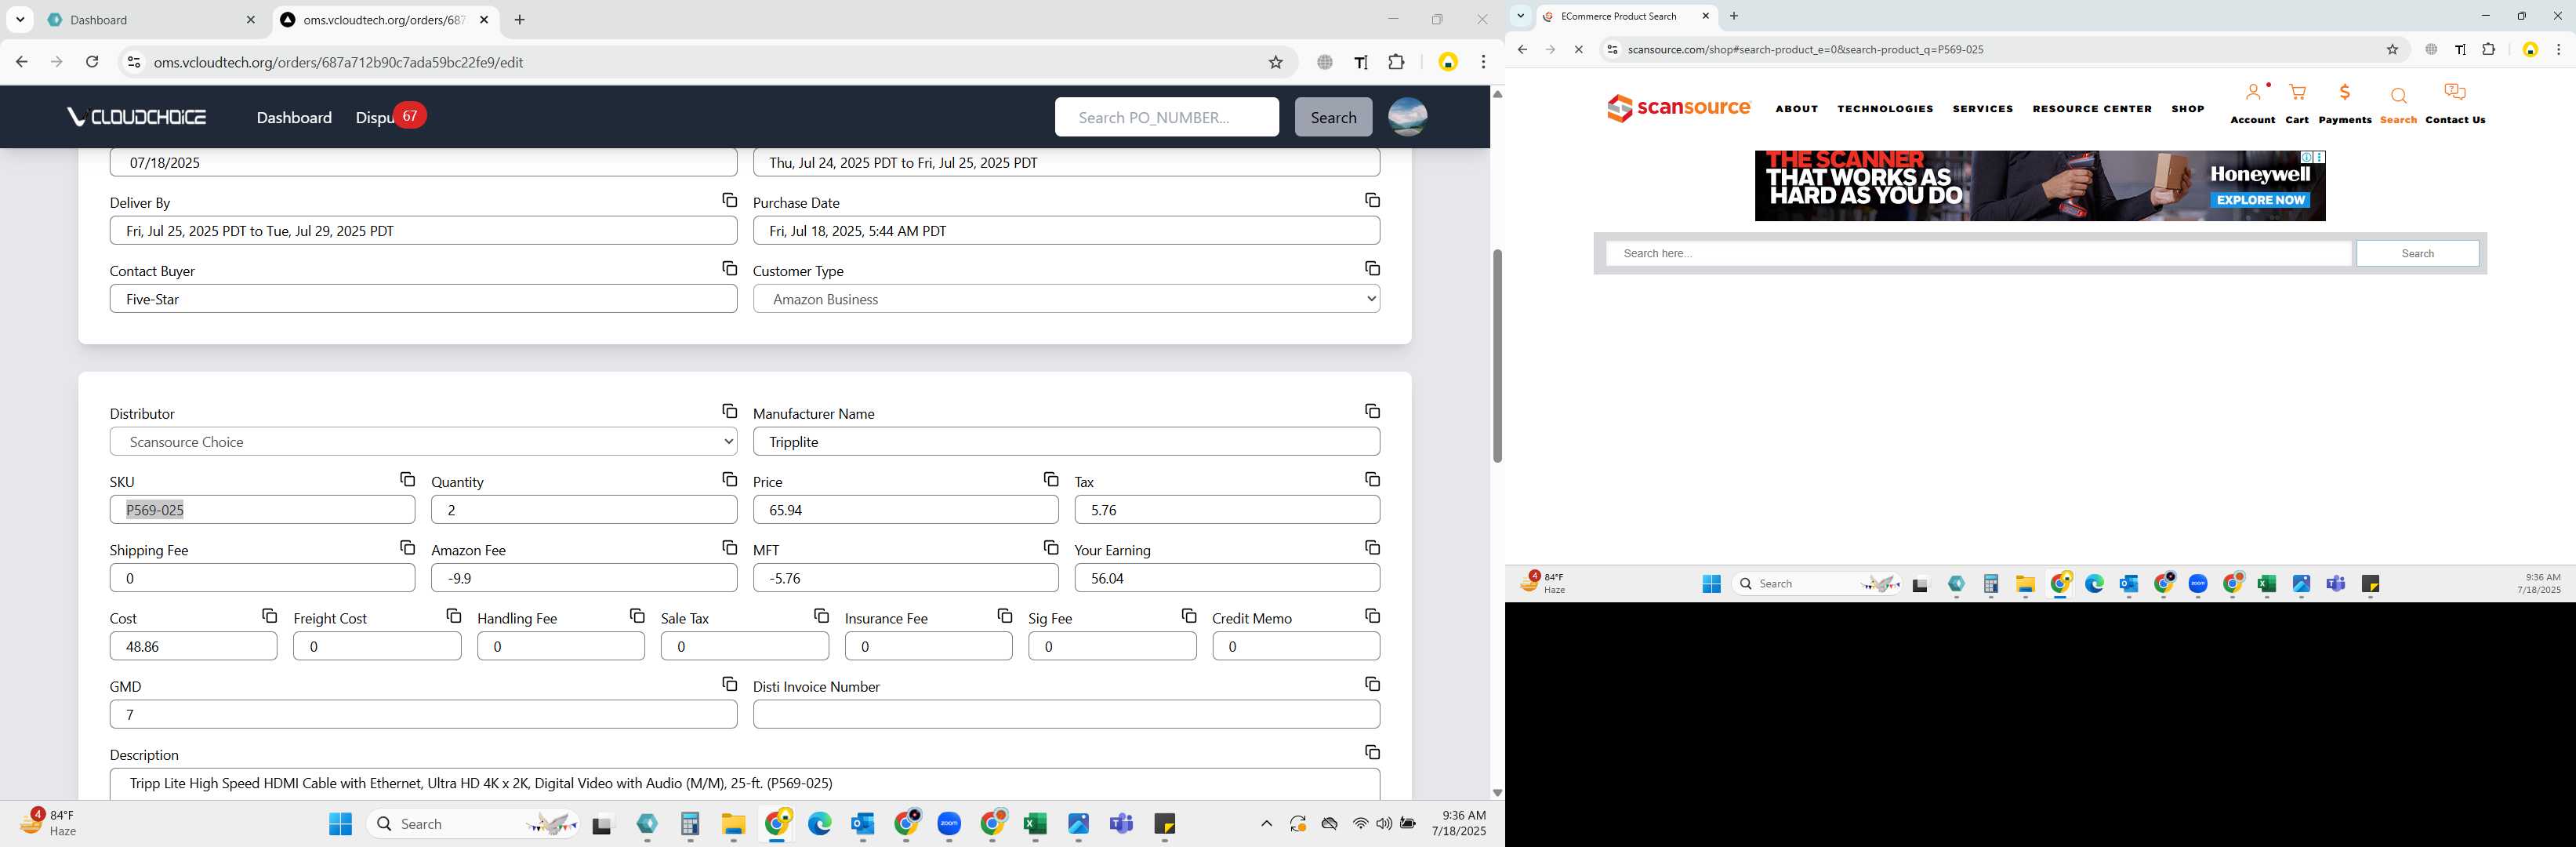Click ScanSource product Search button
This screenshot has height=847, width=2576.
[2417, 253]
